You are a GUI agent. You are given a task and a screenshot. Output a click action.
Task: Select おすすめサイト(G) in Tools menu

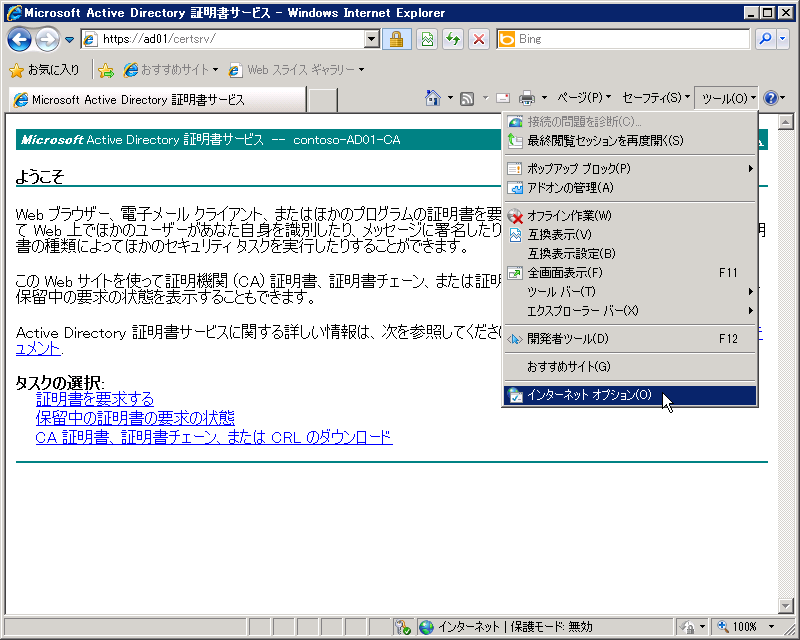click(630, 366)
